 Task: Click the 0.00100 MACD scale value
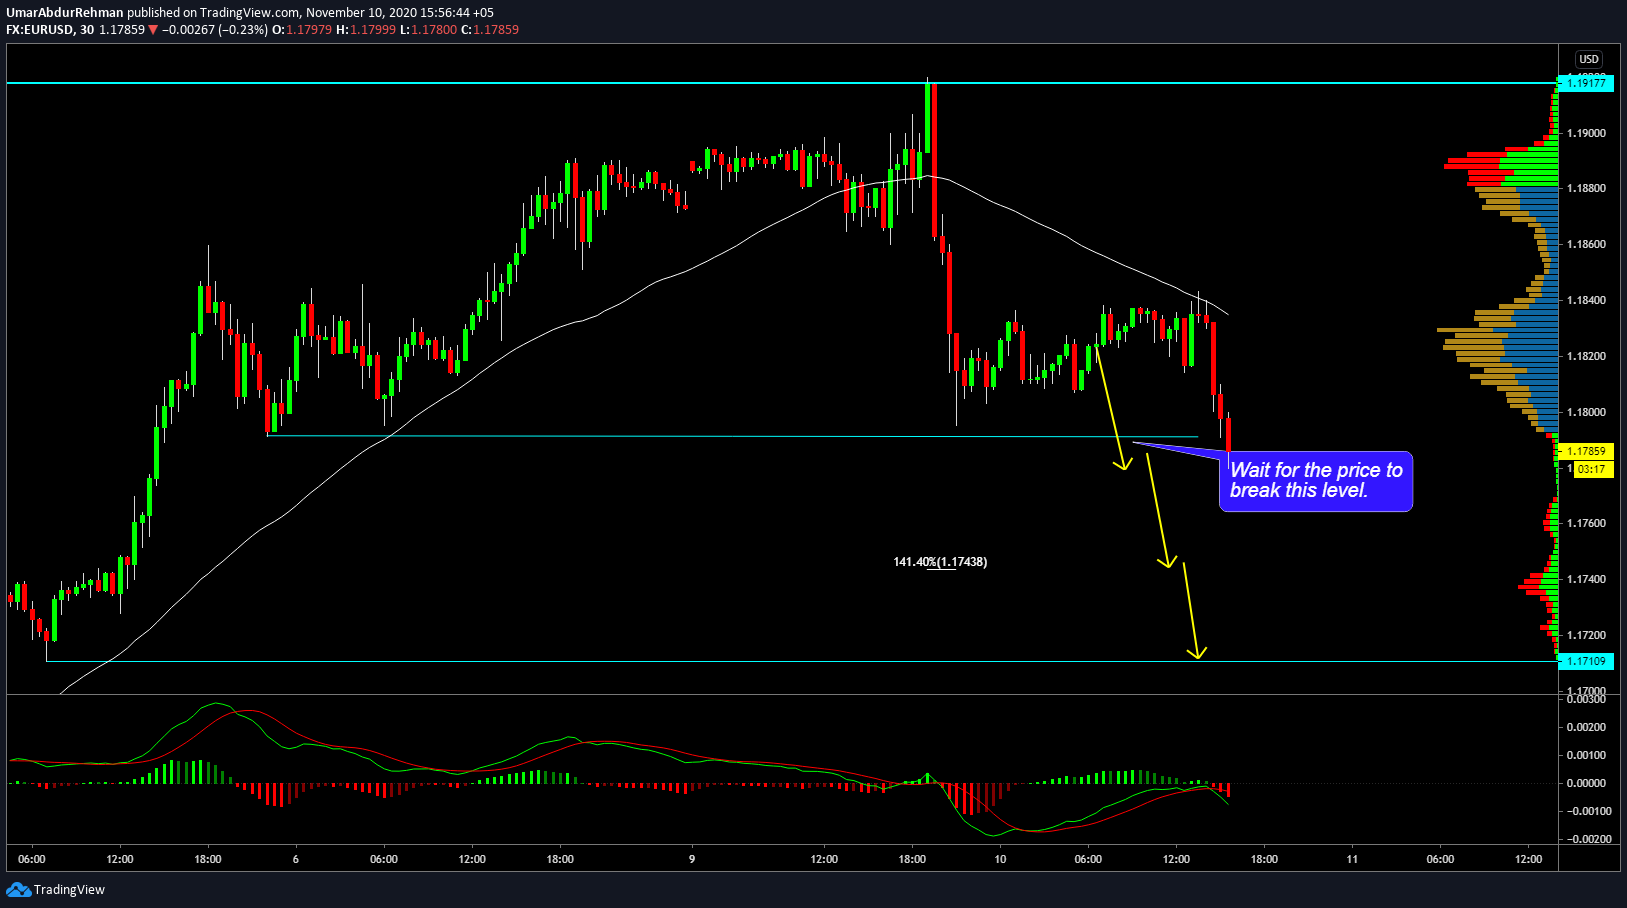[x=1586, y=755]
